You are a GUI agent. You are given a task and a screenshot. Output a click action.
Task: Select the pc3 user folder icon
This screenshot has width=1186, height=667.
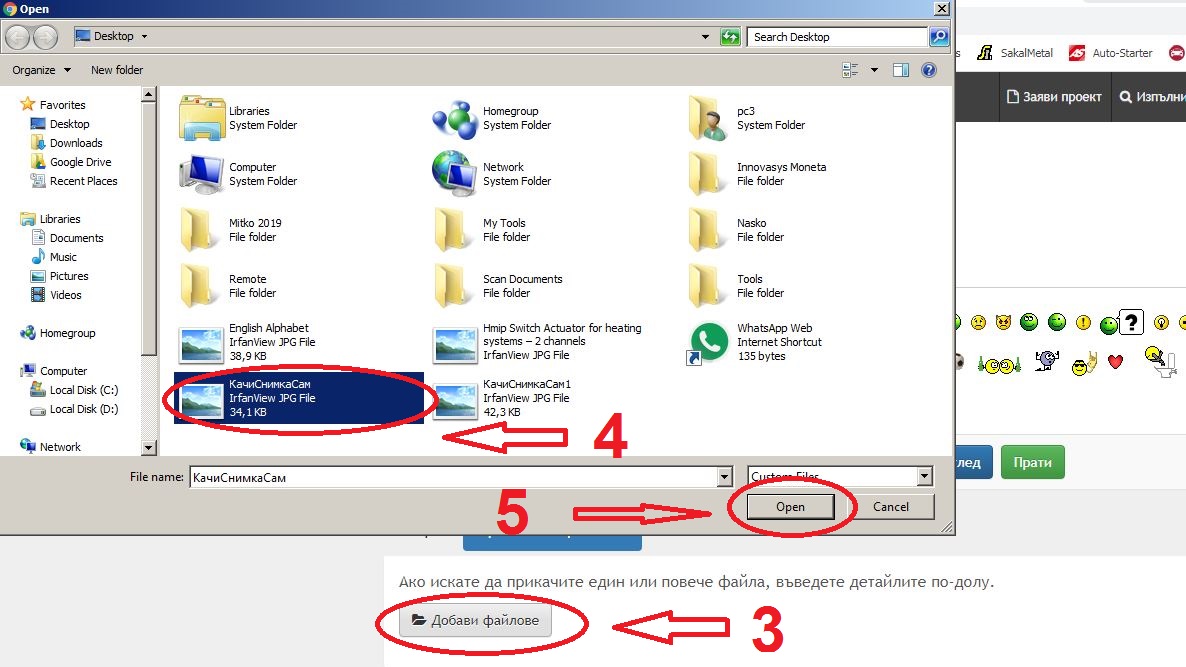[709, 118]
